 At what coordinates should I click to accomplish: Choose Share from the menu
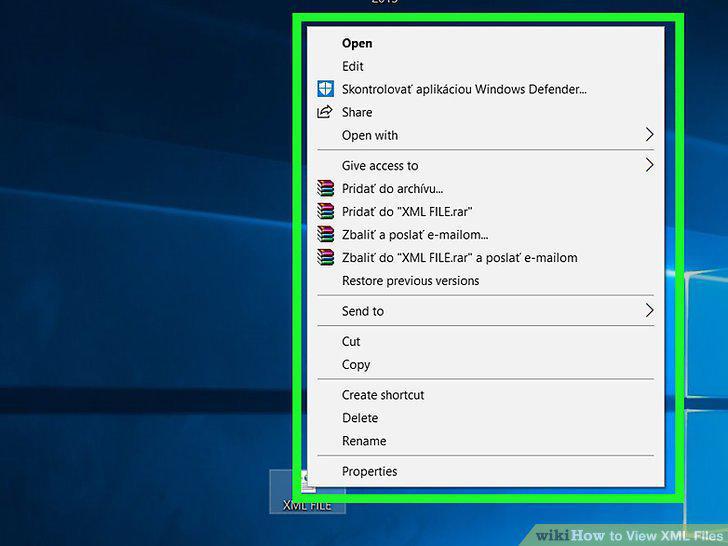(x=357, y=112)
